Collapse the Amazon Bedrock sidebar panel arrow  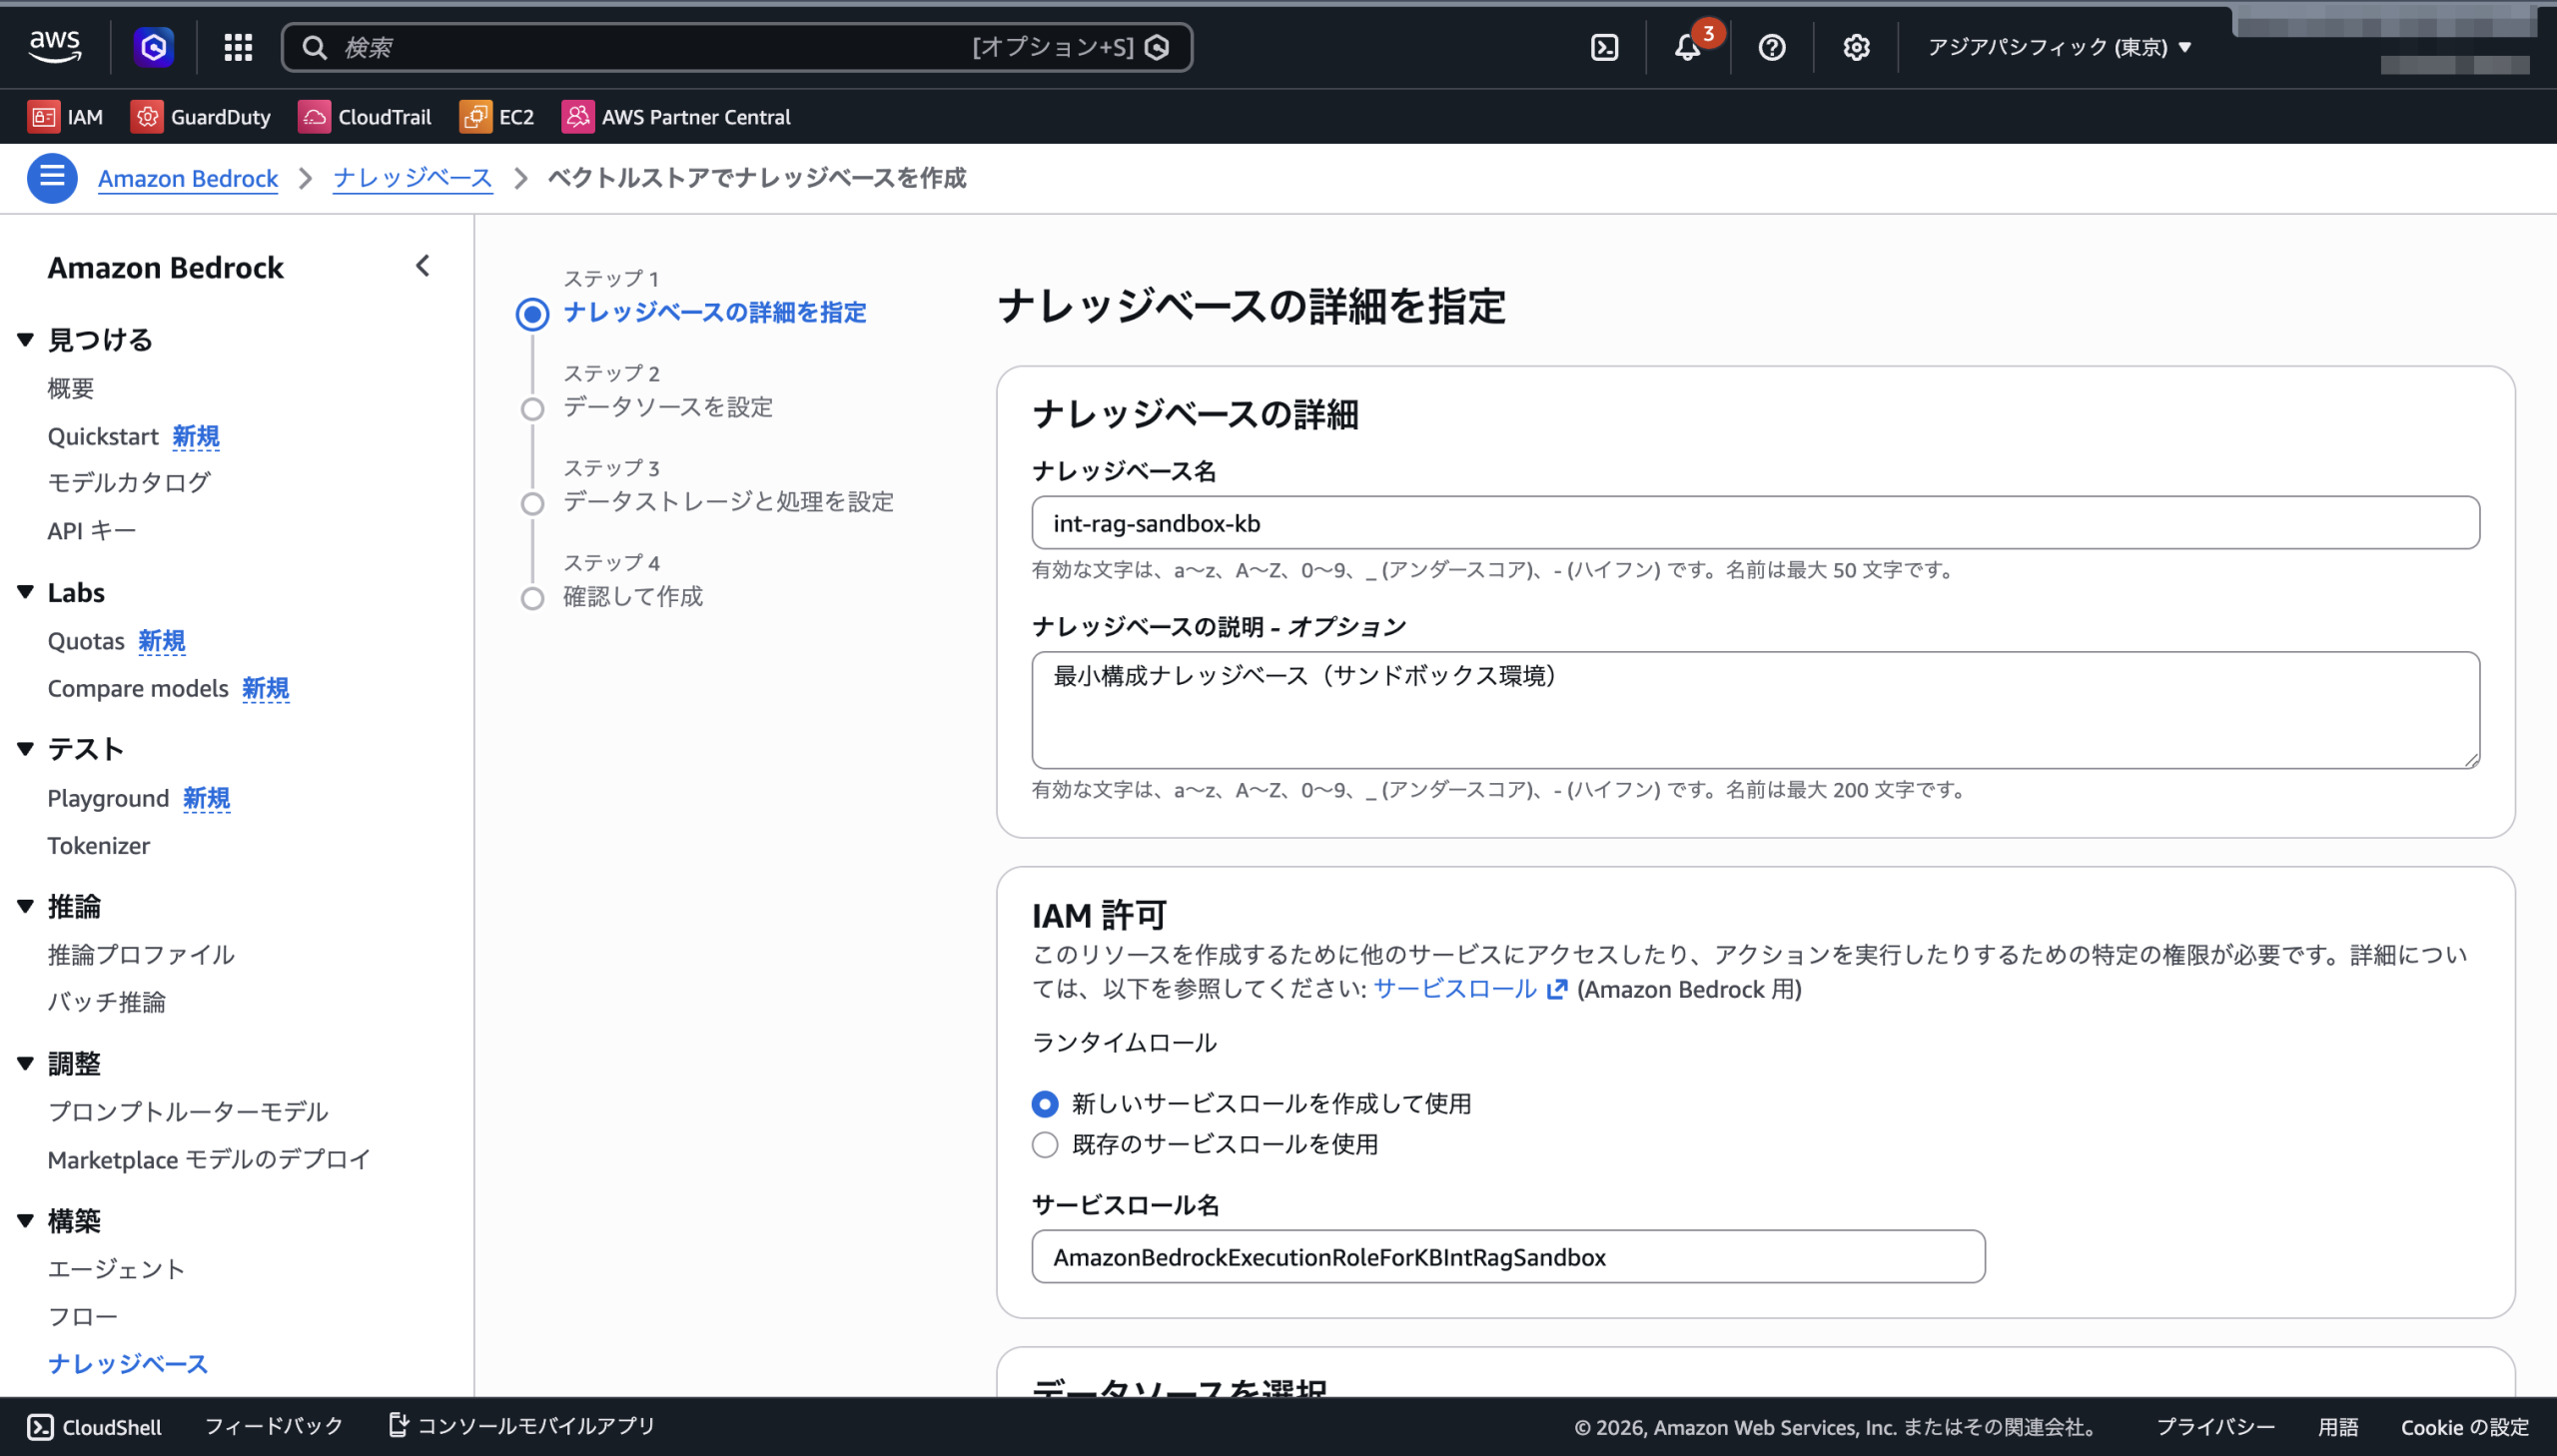click(x=422, y=266)
